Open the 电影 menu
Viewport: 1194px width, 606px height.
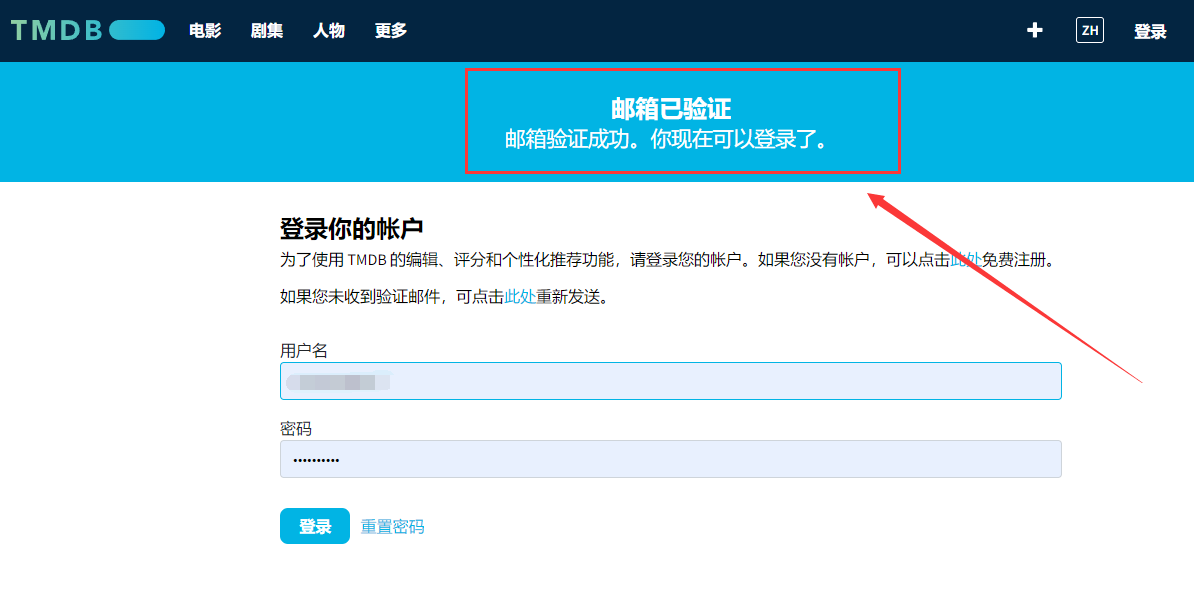tap(205, 31)
